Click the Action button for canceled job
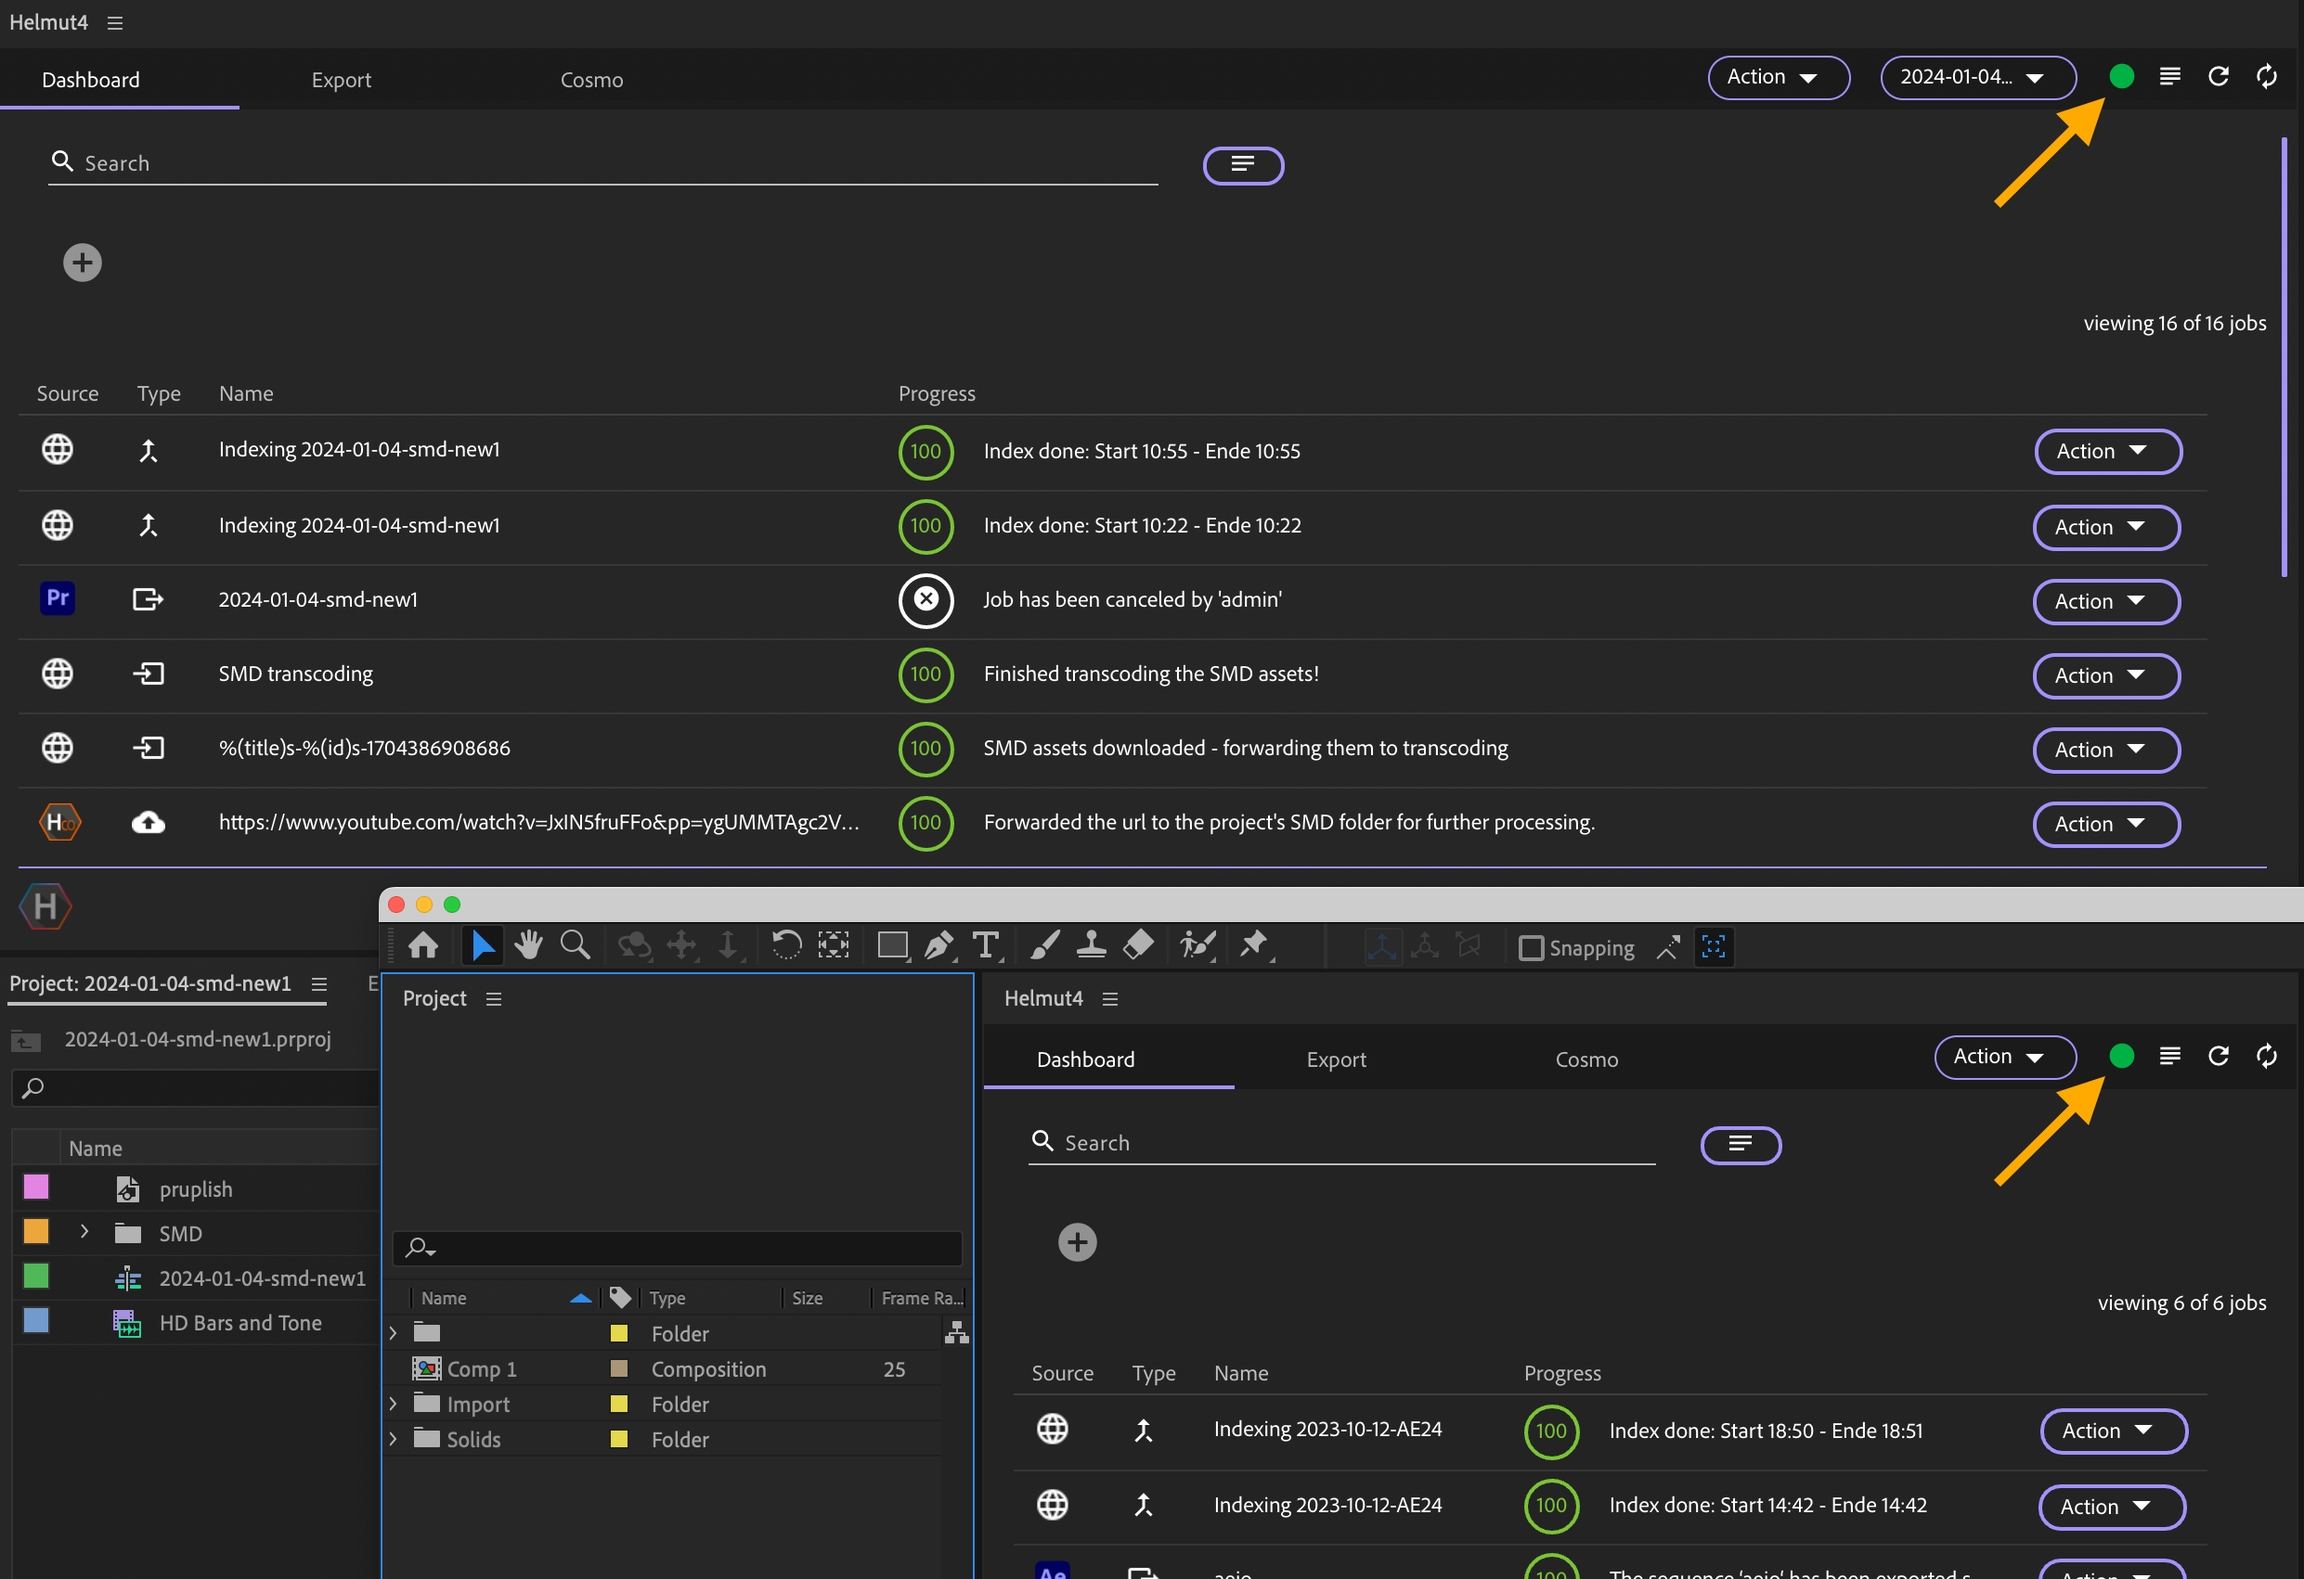The image size is (2304, 1579). 2106,601
